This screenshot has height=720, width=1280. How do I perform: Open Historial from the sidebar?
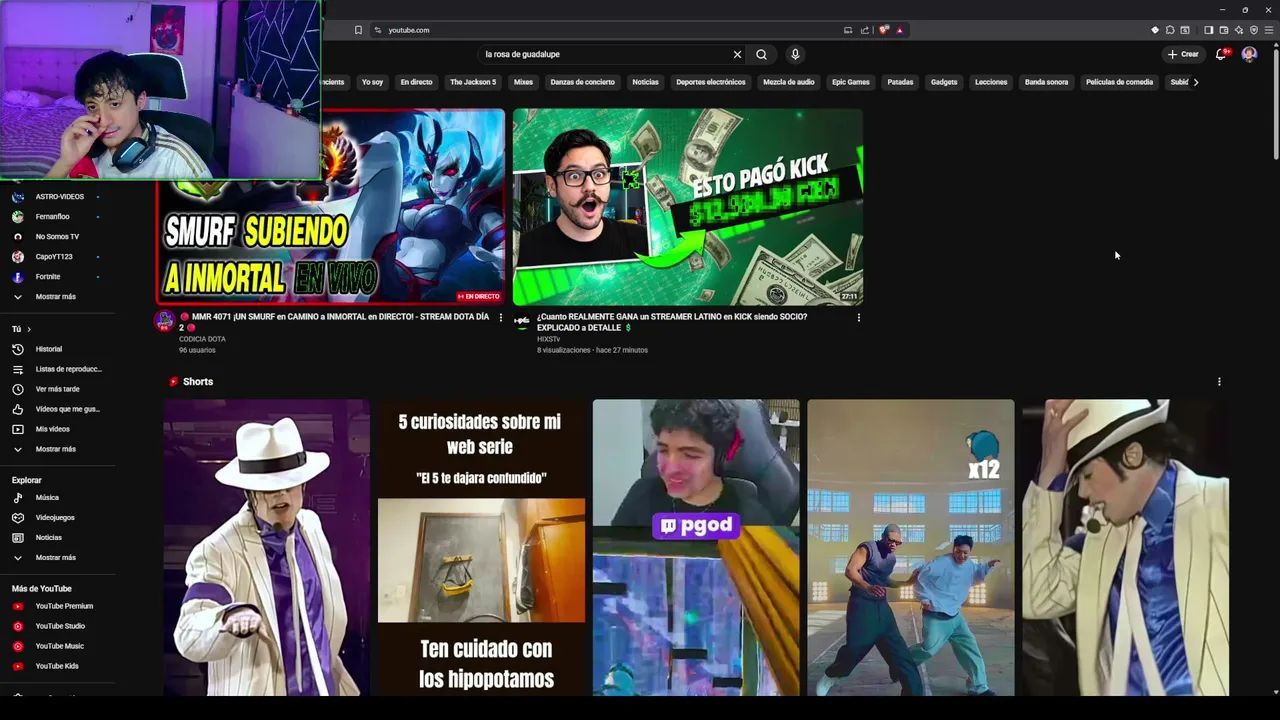click(x=57, y=349)
